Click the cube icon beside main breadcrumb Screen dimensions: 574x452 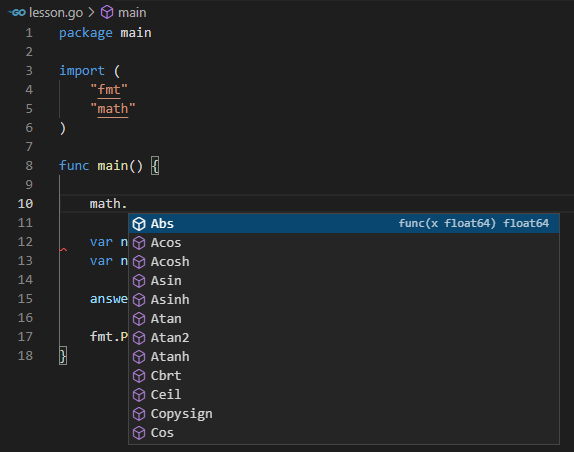(x=107, y=12)
